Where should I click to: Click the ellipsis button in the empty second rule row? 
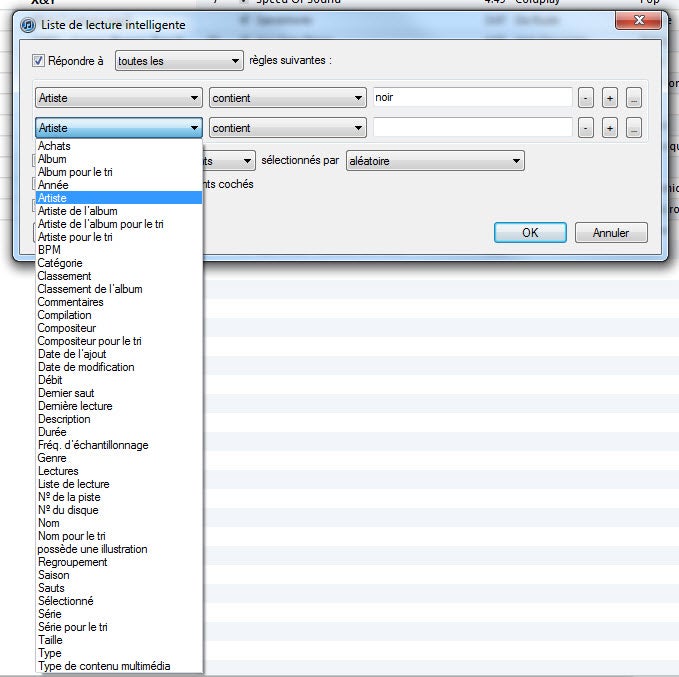pos(634,128)
